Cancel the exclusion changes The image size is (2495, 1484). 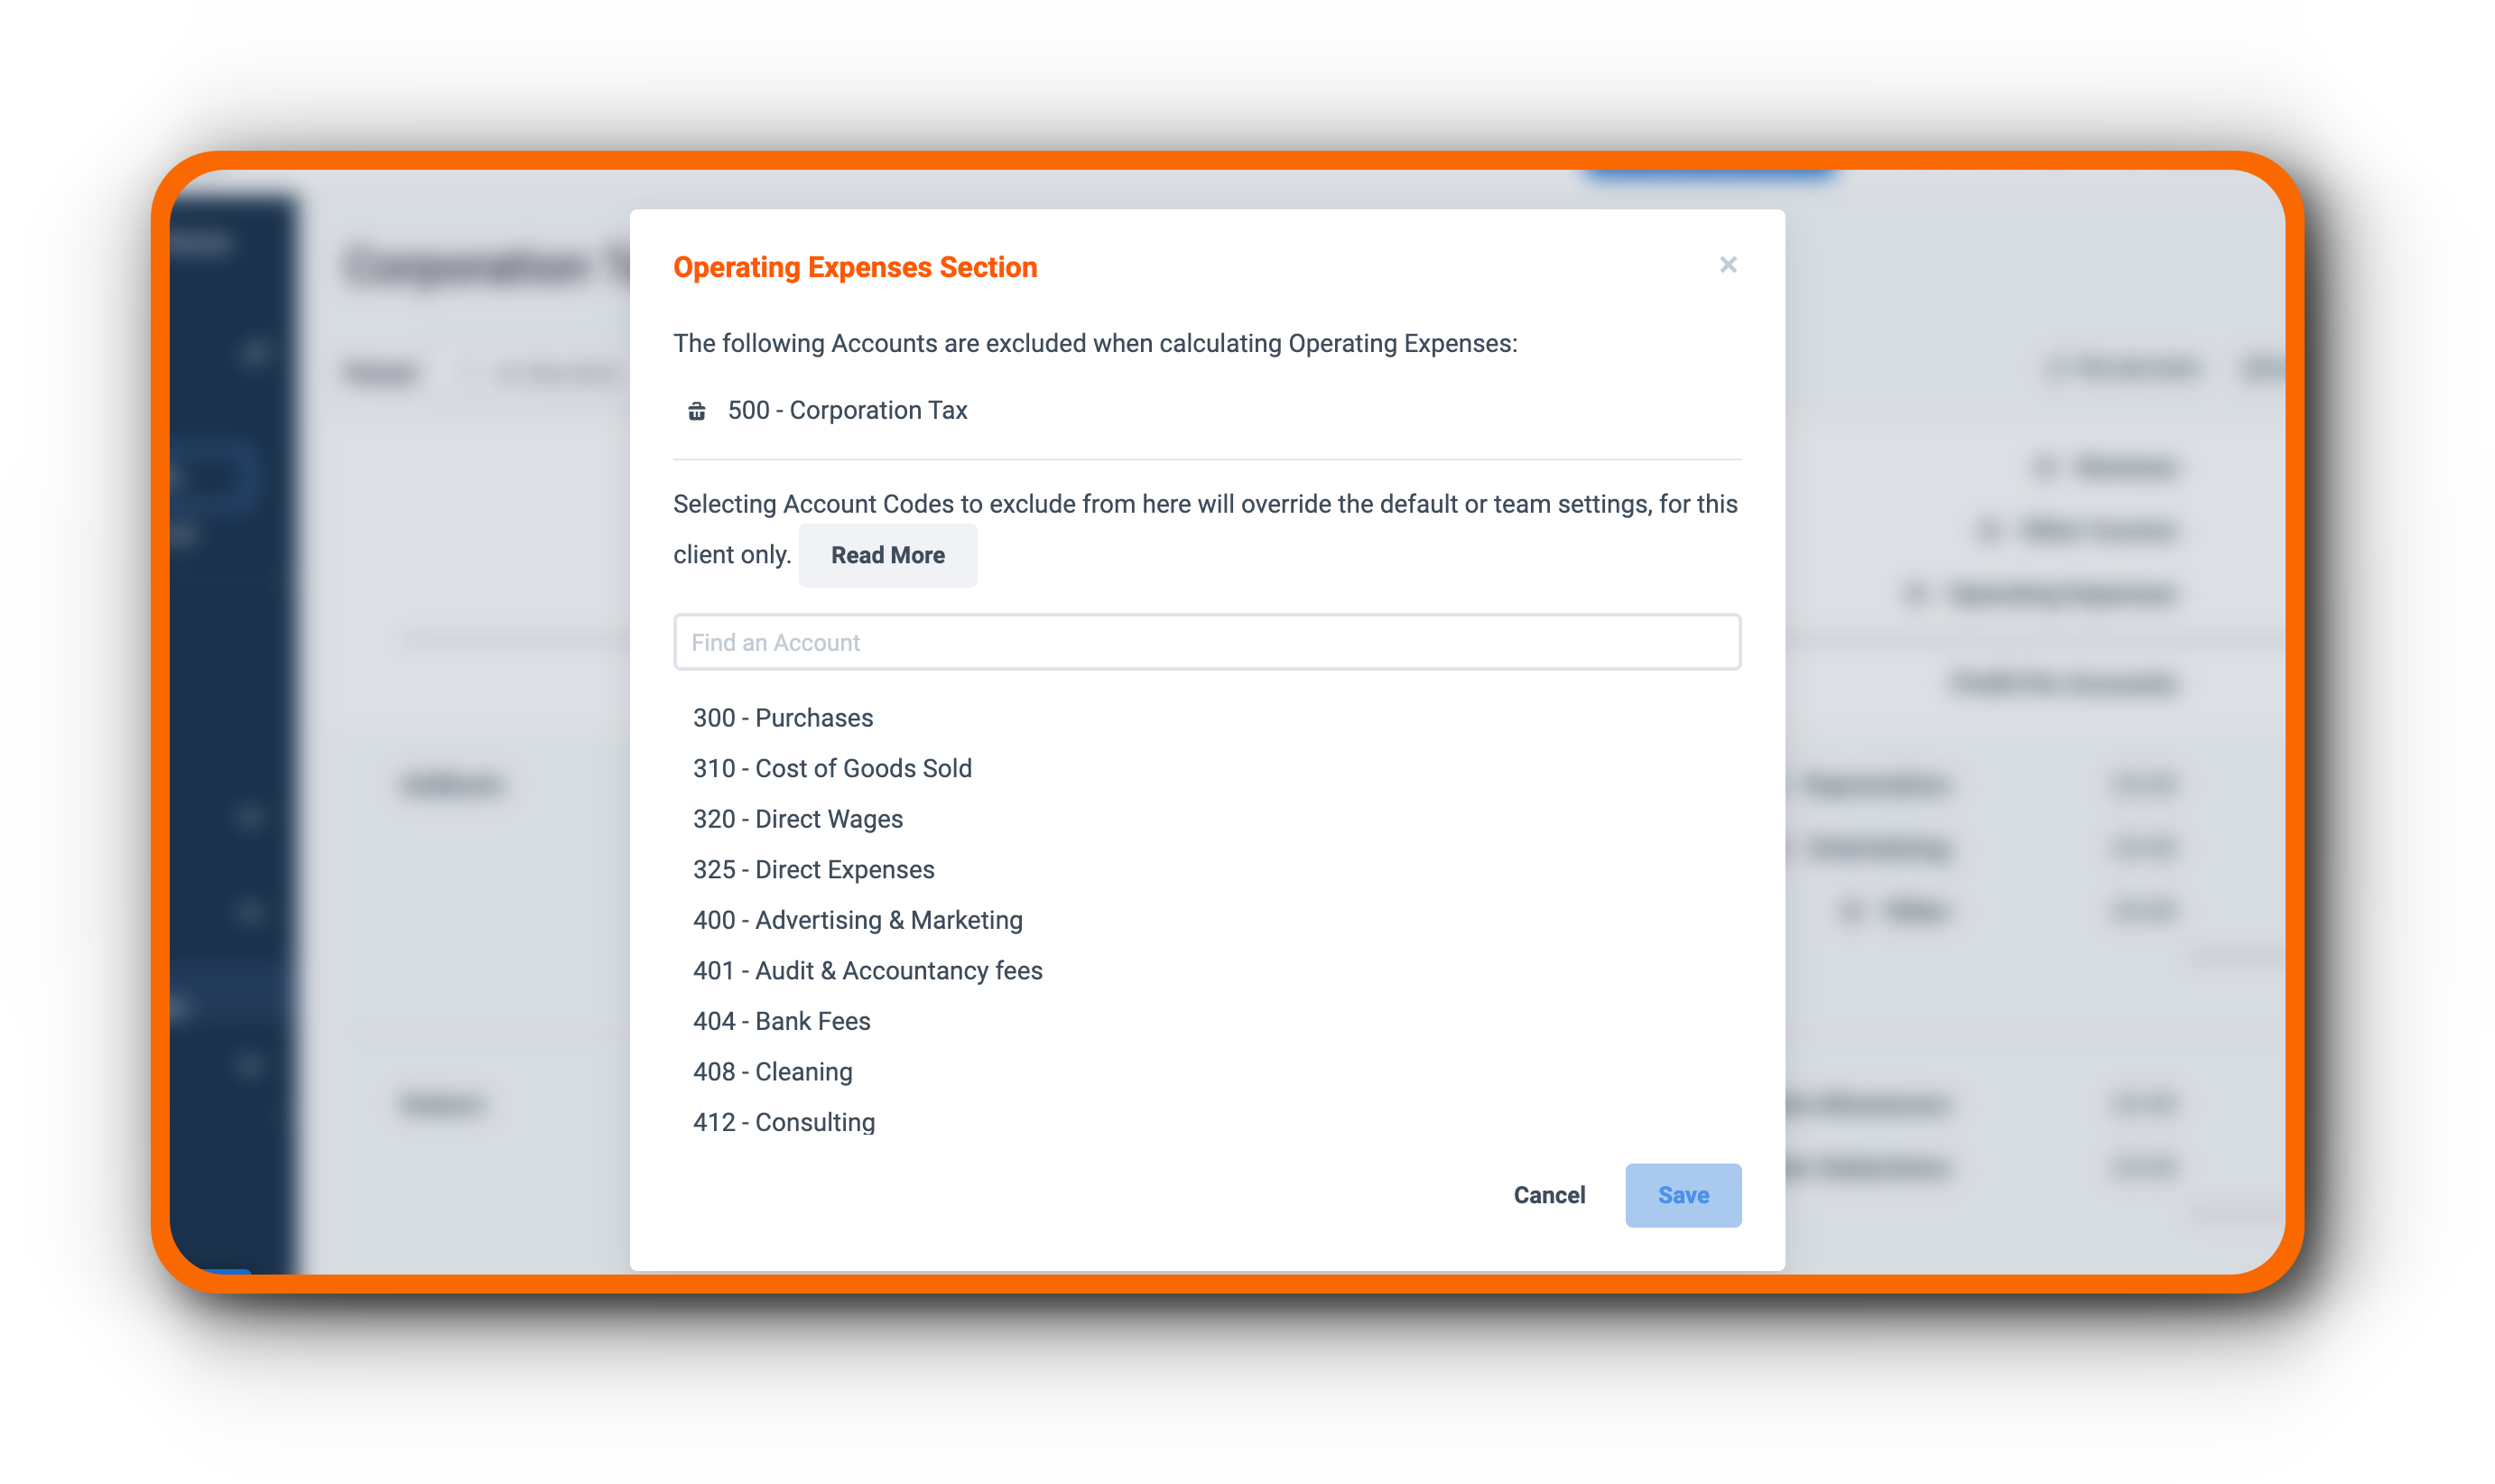(1549, 1195)
